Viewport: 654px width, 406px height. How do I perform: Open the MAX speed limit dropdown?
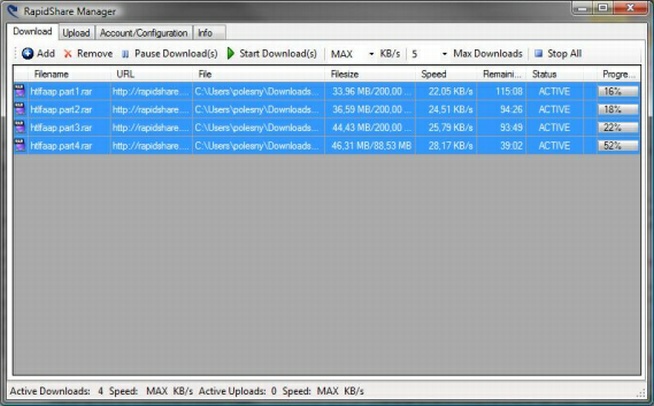point(371,54)
